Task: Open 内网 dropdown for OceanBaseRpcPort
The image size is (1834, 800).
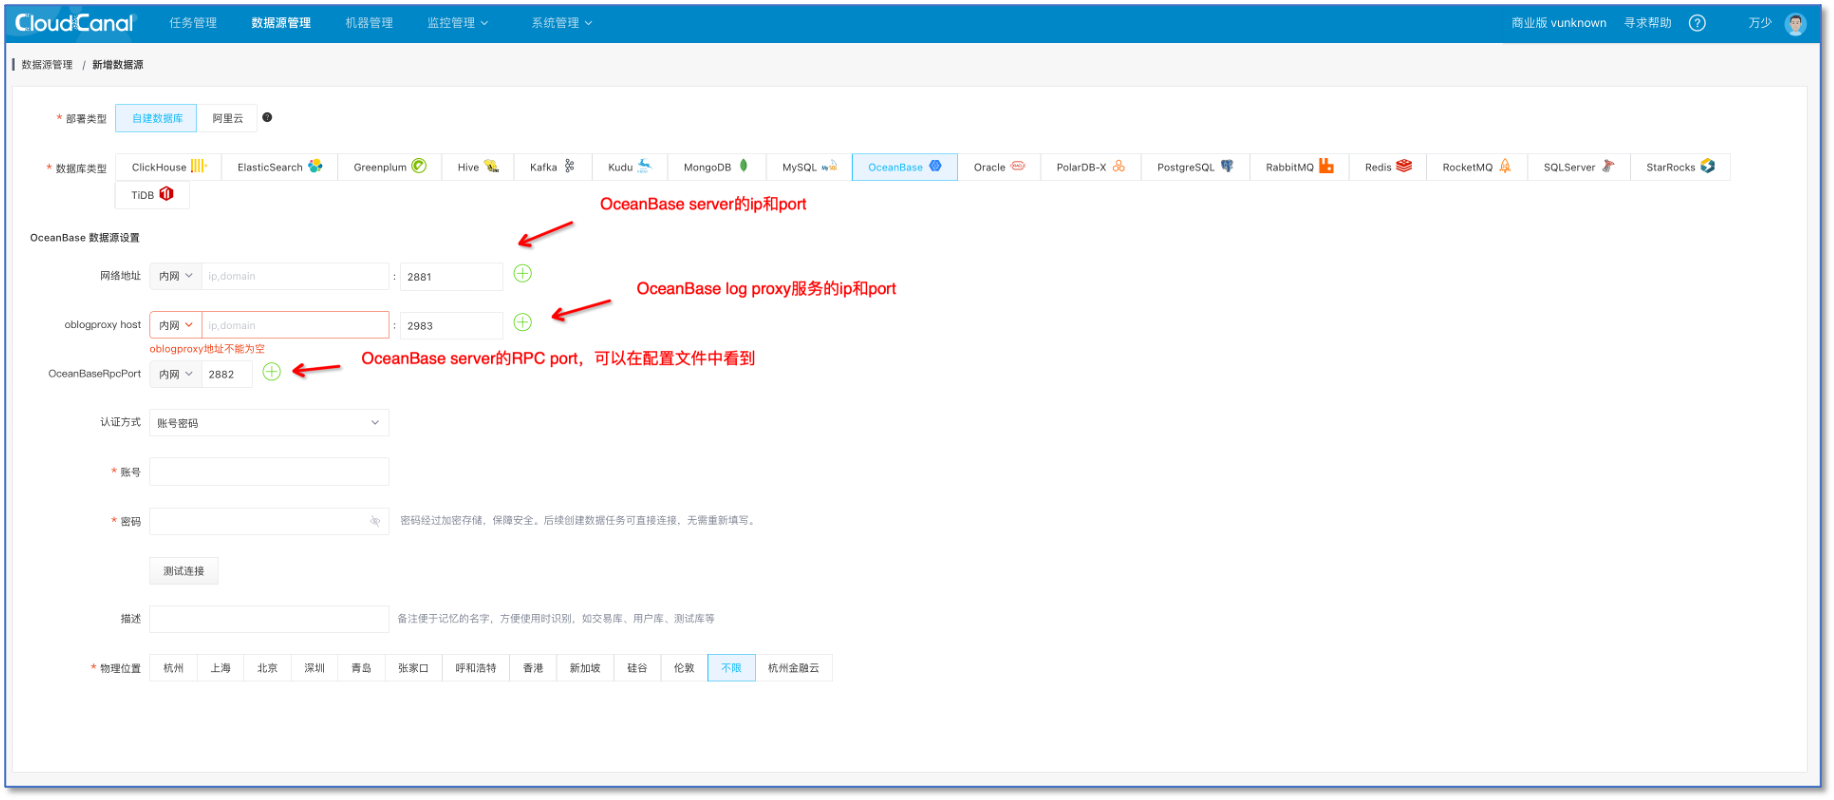Action: (x=176, y=374)
